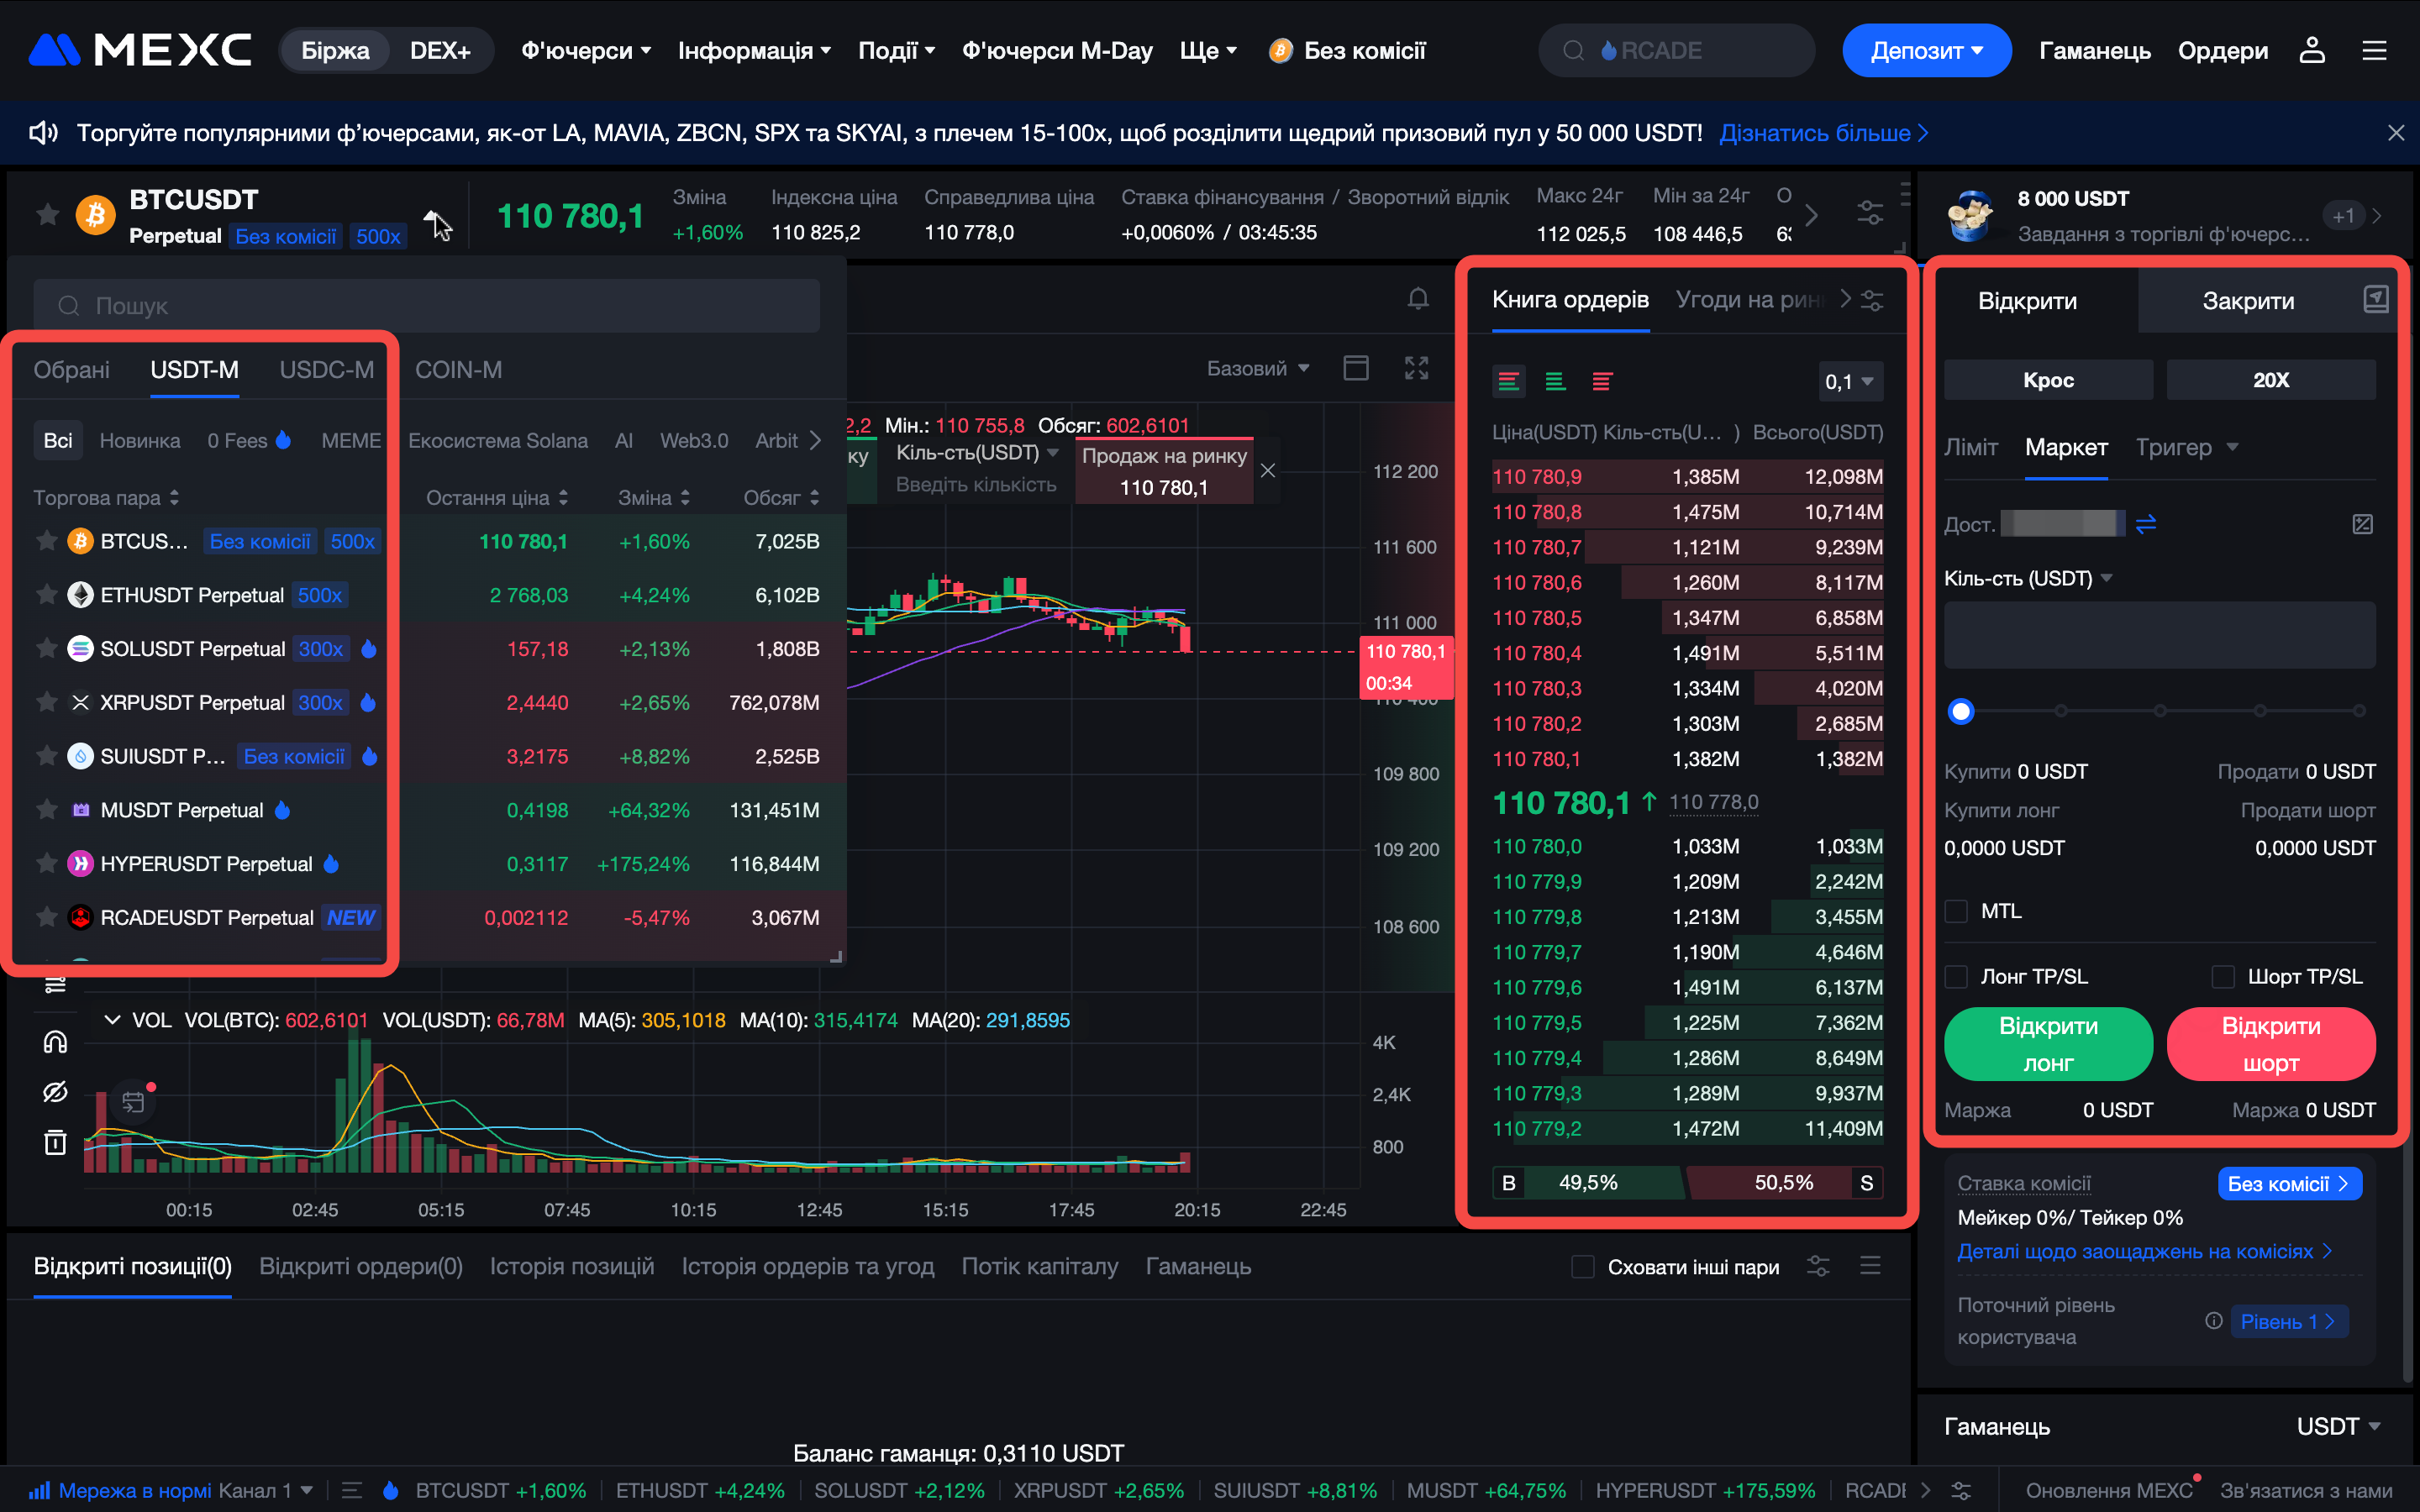Open order book settings sliders icon
This screenshot has height=1512, width=2420.
[x=1872, y=300]
